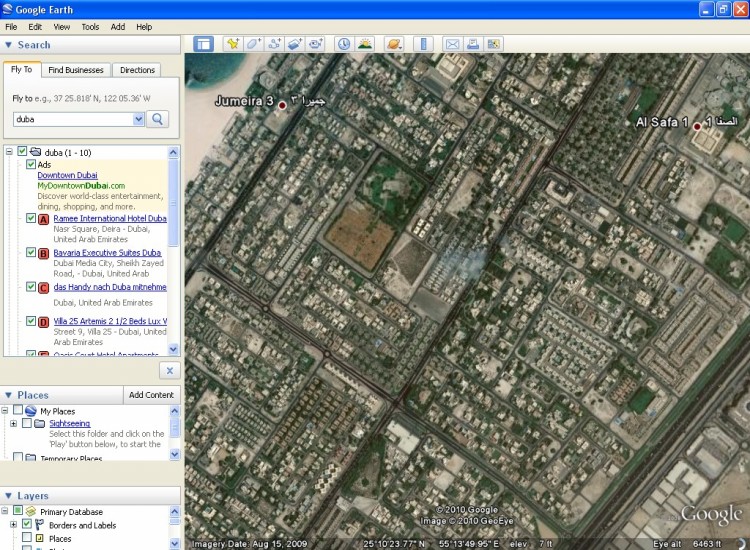Viewport: 750px width, 550px height.
Task: Uncheck Ramee International Hotel result checkbox
Action: [31, 218]
